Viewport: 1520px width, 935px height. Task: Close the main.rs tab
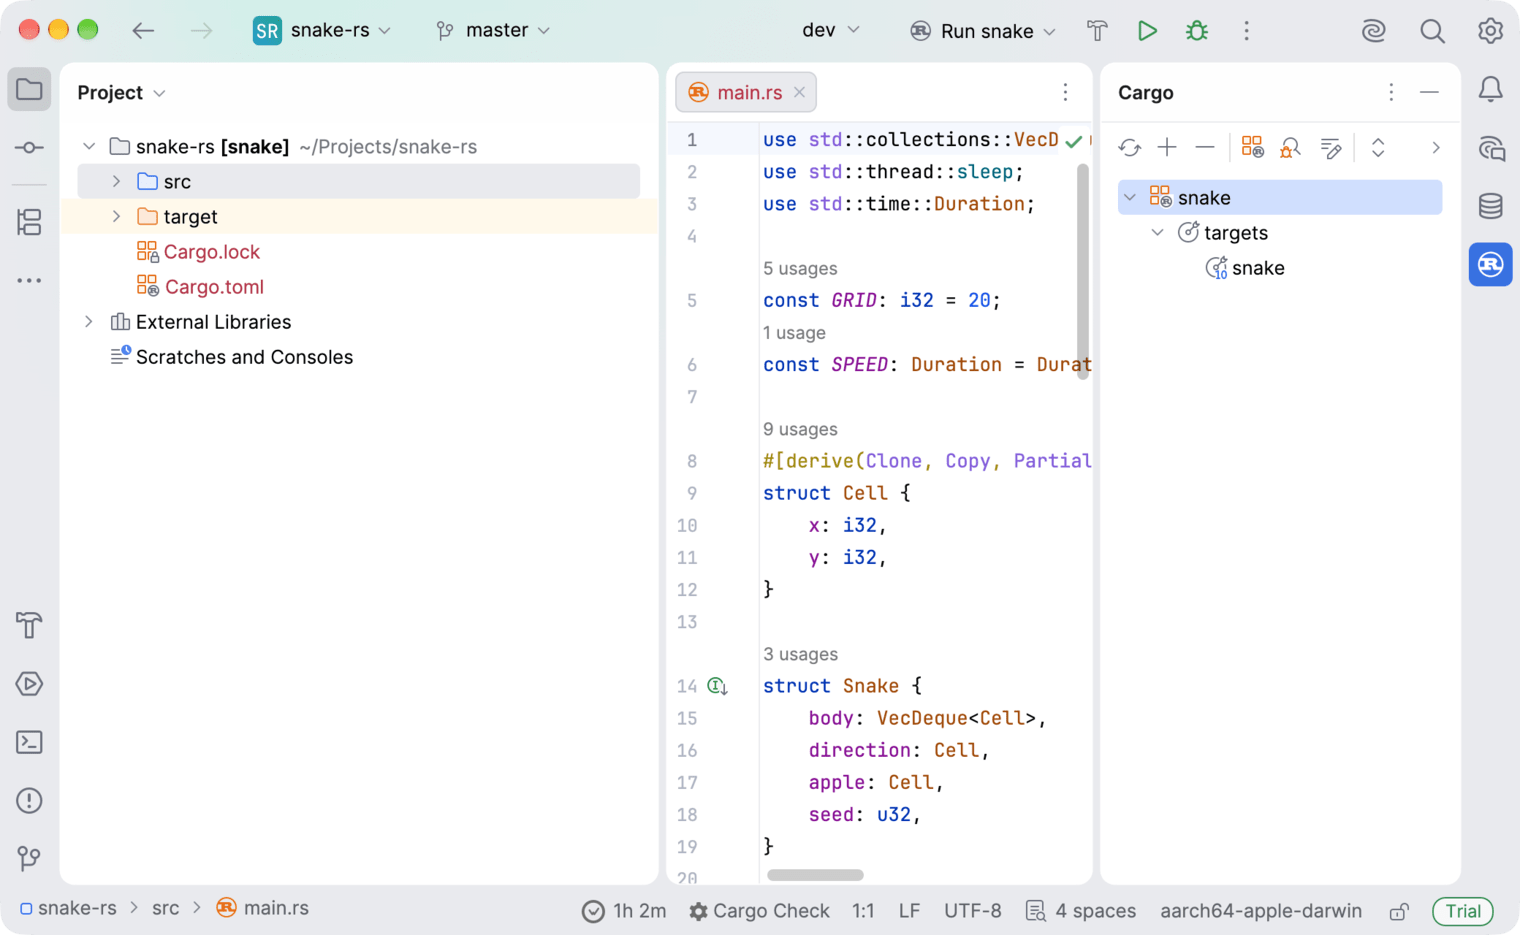[x=800, y=93]
